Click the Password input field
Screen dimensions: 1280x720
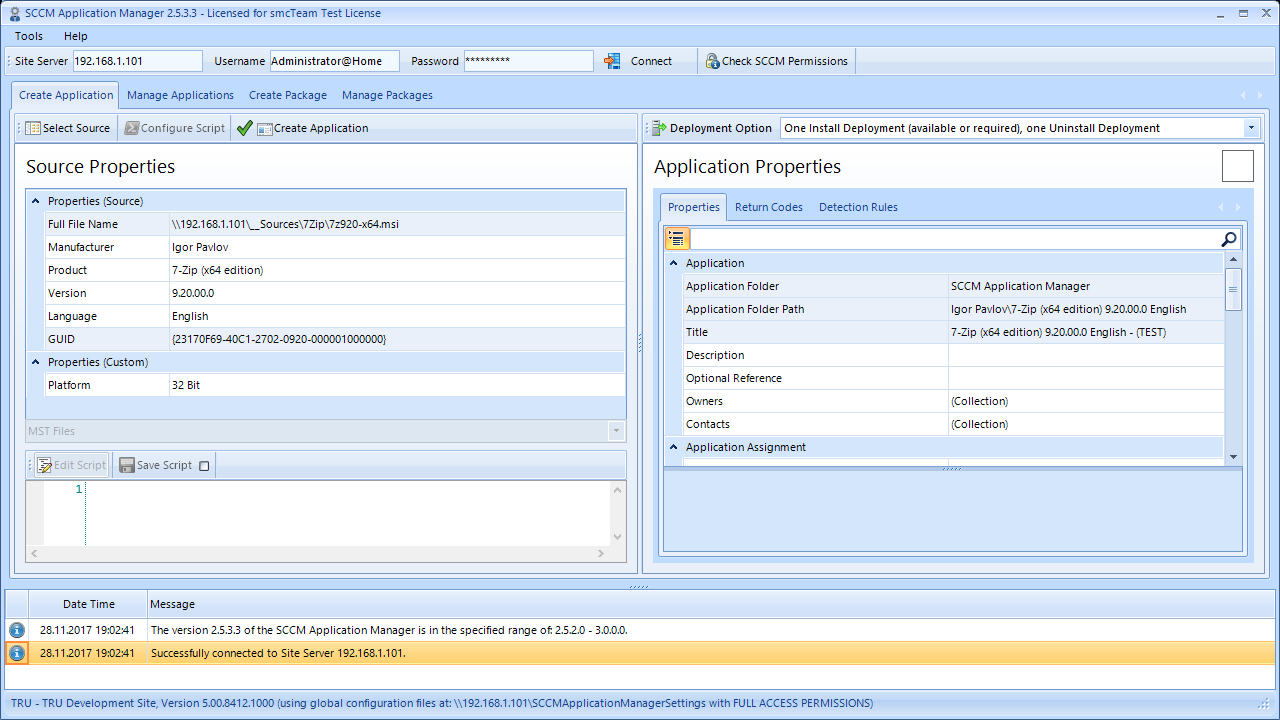[x=528, y=61]
